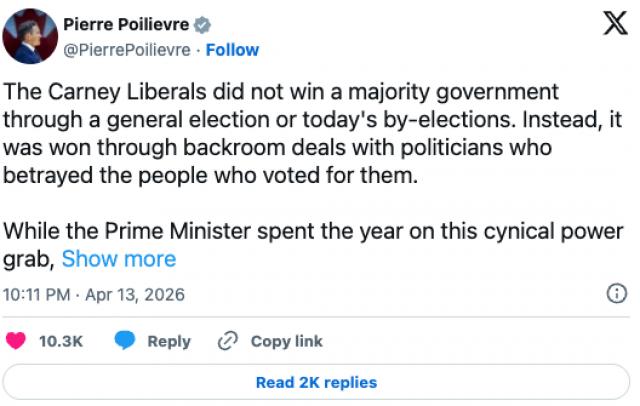Click the @PierrePoilievre handle
This screenshot has width=640, height=406.
tap(127, 50)
